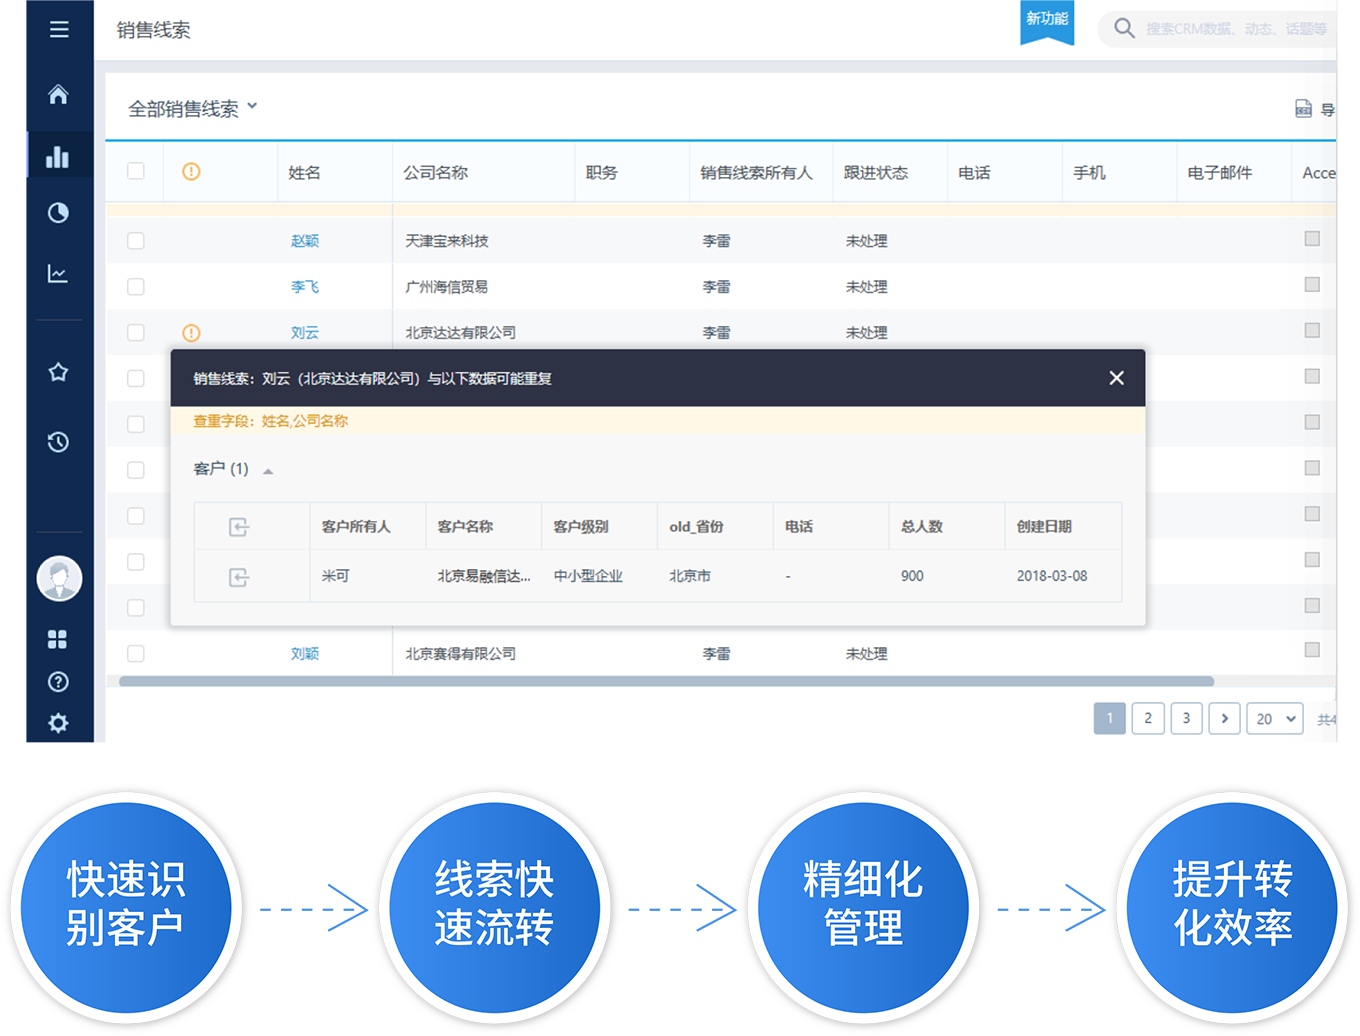Go to page 2
Screen dimensions: 1360x1036
(x=1148, y=718)
